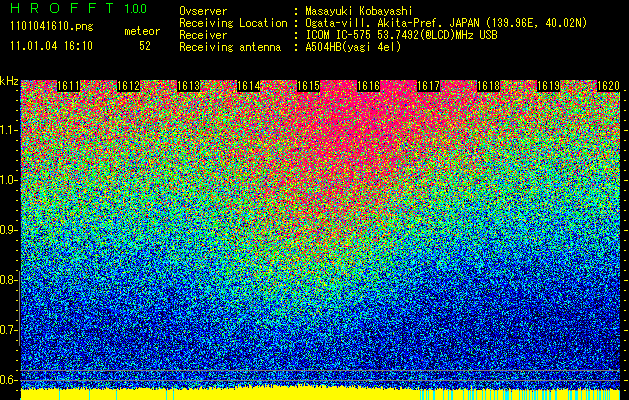Screen dimensions: 629x400
Task: Click the 1616 time marker label
Action: [369, 86]
